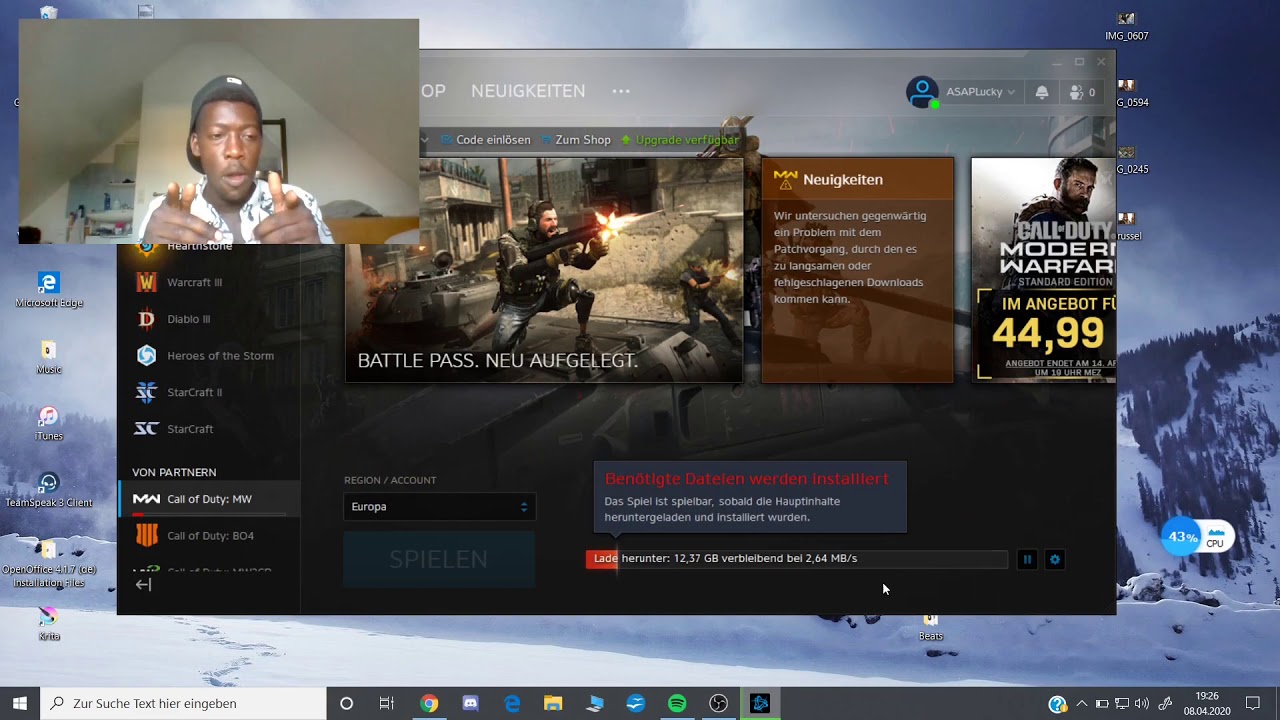This screenshot has height=720, width=1280.
Task: Switch to the NEUIGKEITEN tab
Action: coord(528,91)
